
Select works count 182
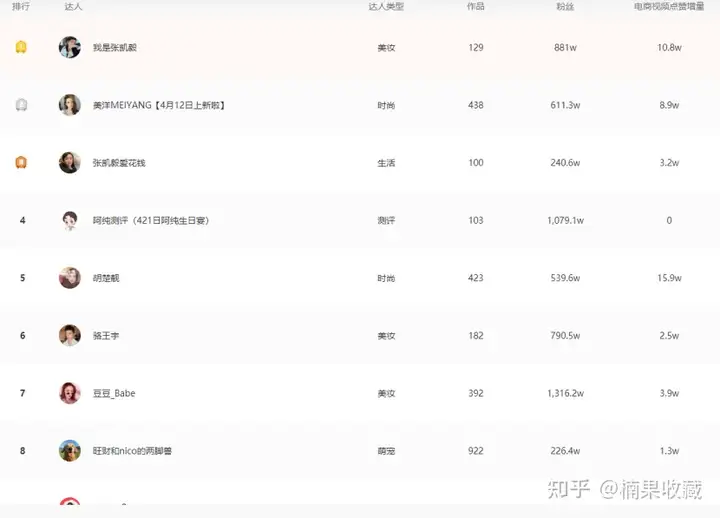[x=476, y=336]
